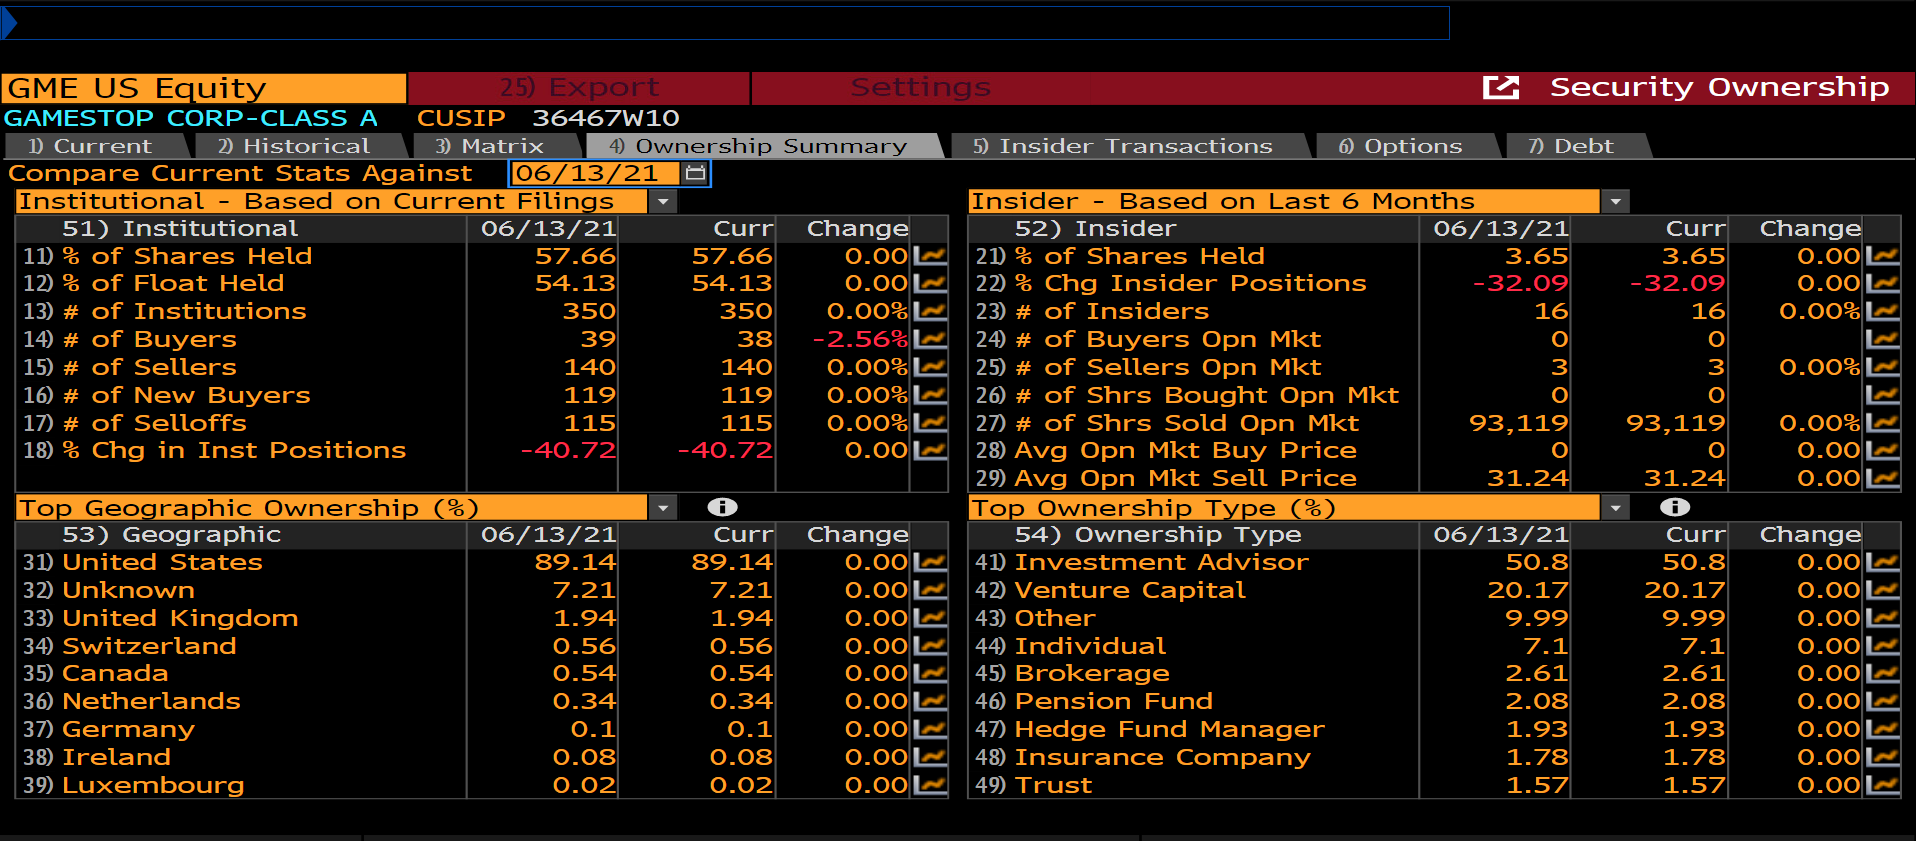Screen dimensions: 1916x841
Task: Open chart icon for # of Selloffs
Action: coord(930,424)
